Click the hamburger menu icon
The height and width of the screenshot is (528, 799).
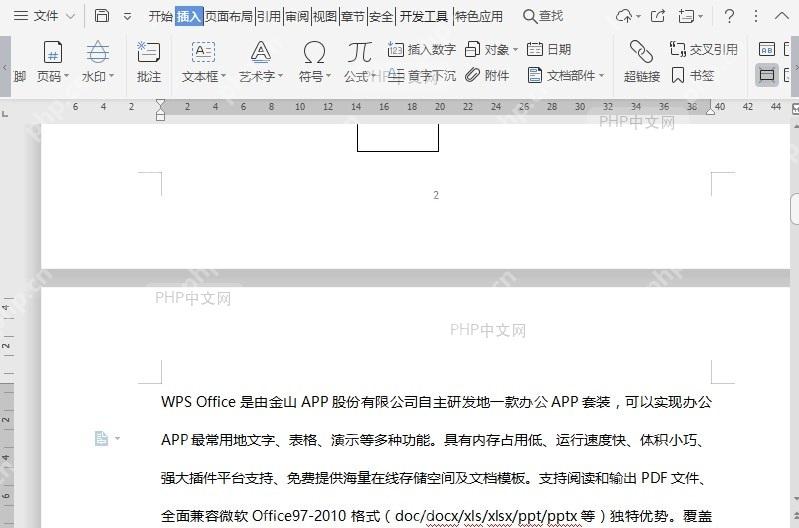pyautogui.click(x=21, y=16)
